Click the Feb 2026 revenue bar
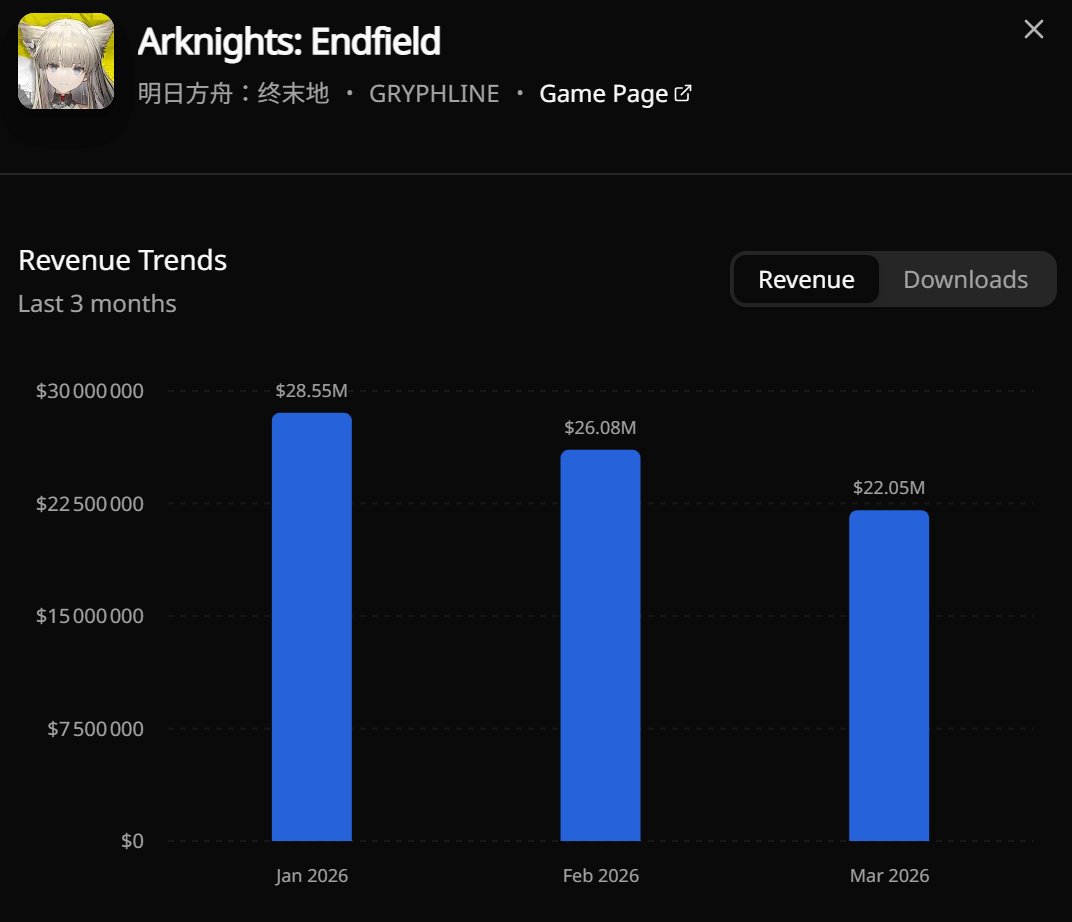 pos(600,645)
